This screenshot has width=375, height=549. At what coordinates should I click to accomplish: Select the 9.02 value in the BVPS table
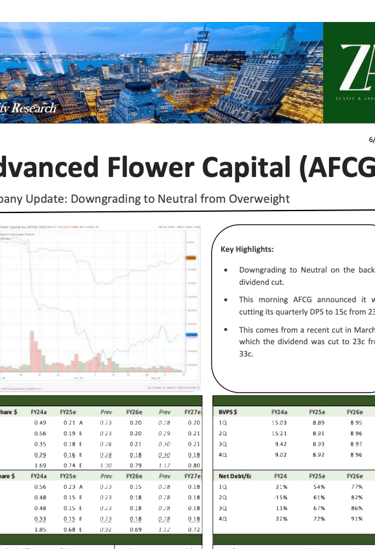coord(281,455)
